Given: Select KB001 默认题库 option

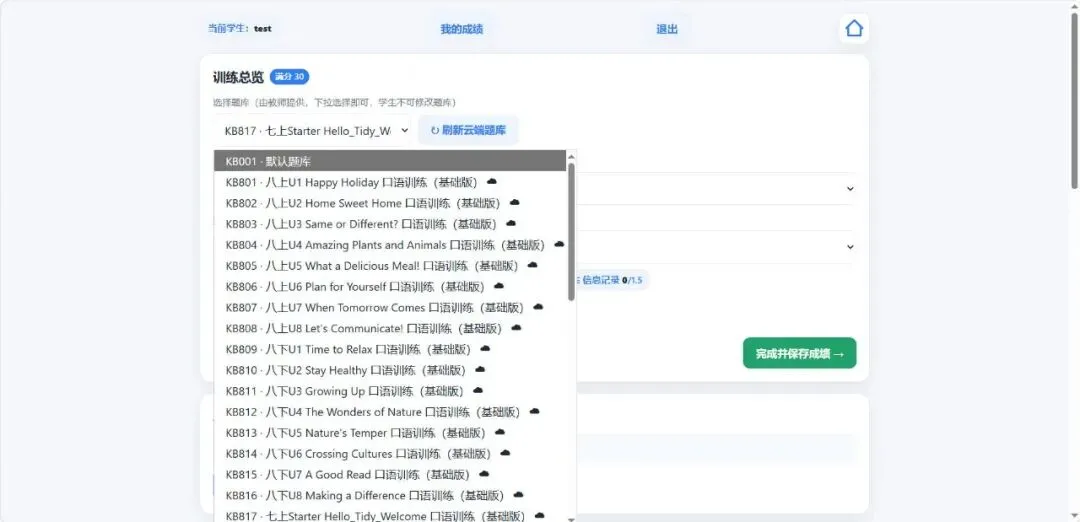Looking at the screenshot, I should click(390, 161).
